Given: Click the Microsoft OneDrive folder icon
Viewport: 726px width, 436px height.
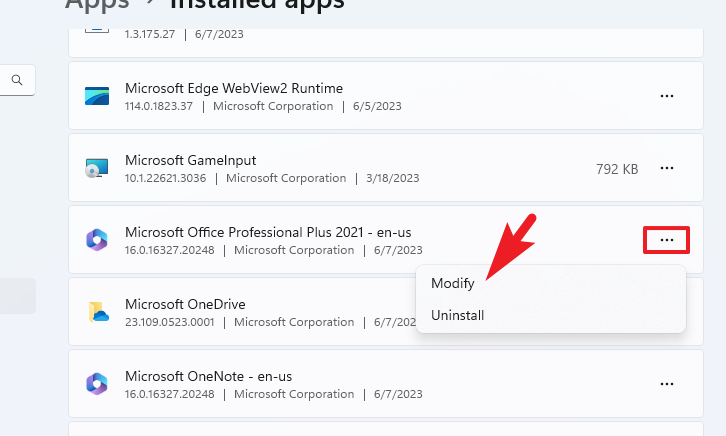Looking at the screenshot, I should 98,312.
